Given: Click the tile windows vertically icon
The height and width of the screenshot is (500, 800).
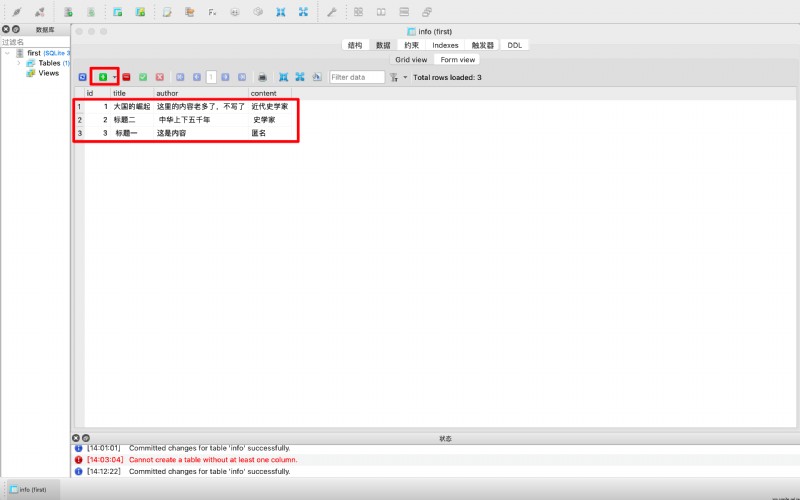Looking at the screenshot, I should coord(404,12).
